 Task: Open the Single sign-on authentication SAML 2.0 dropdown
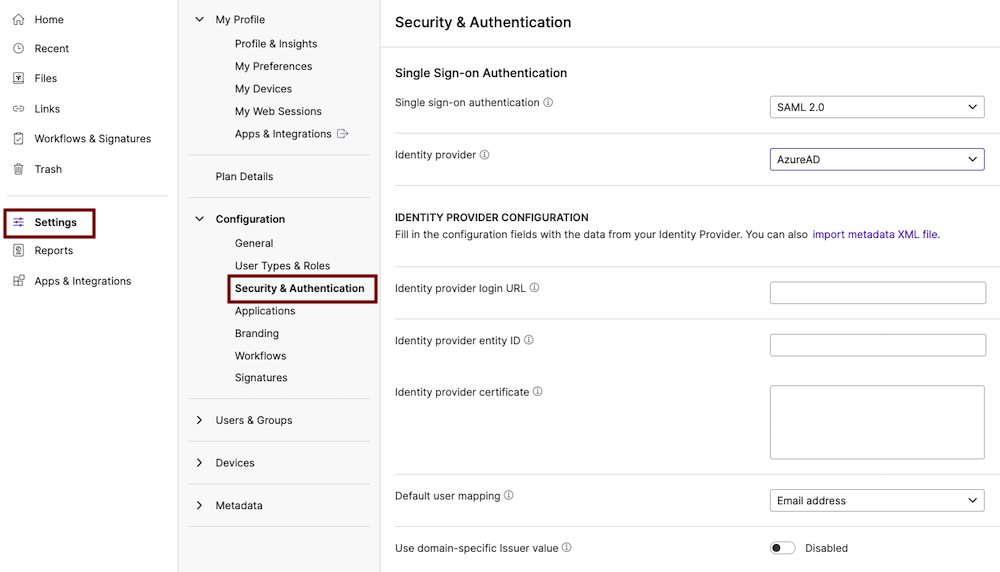point(877,107)
